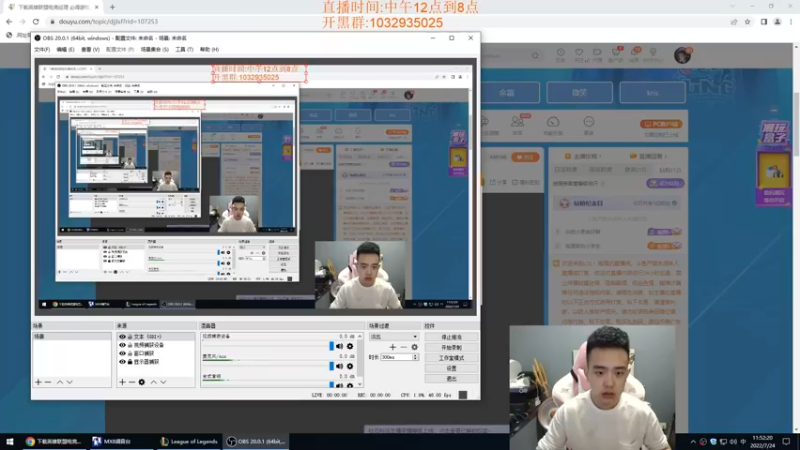Open OBS Edit menu

pos(65,49)
